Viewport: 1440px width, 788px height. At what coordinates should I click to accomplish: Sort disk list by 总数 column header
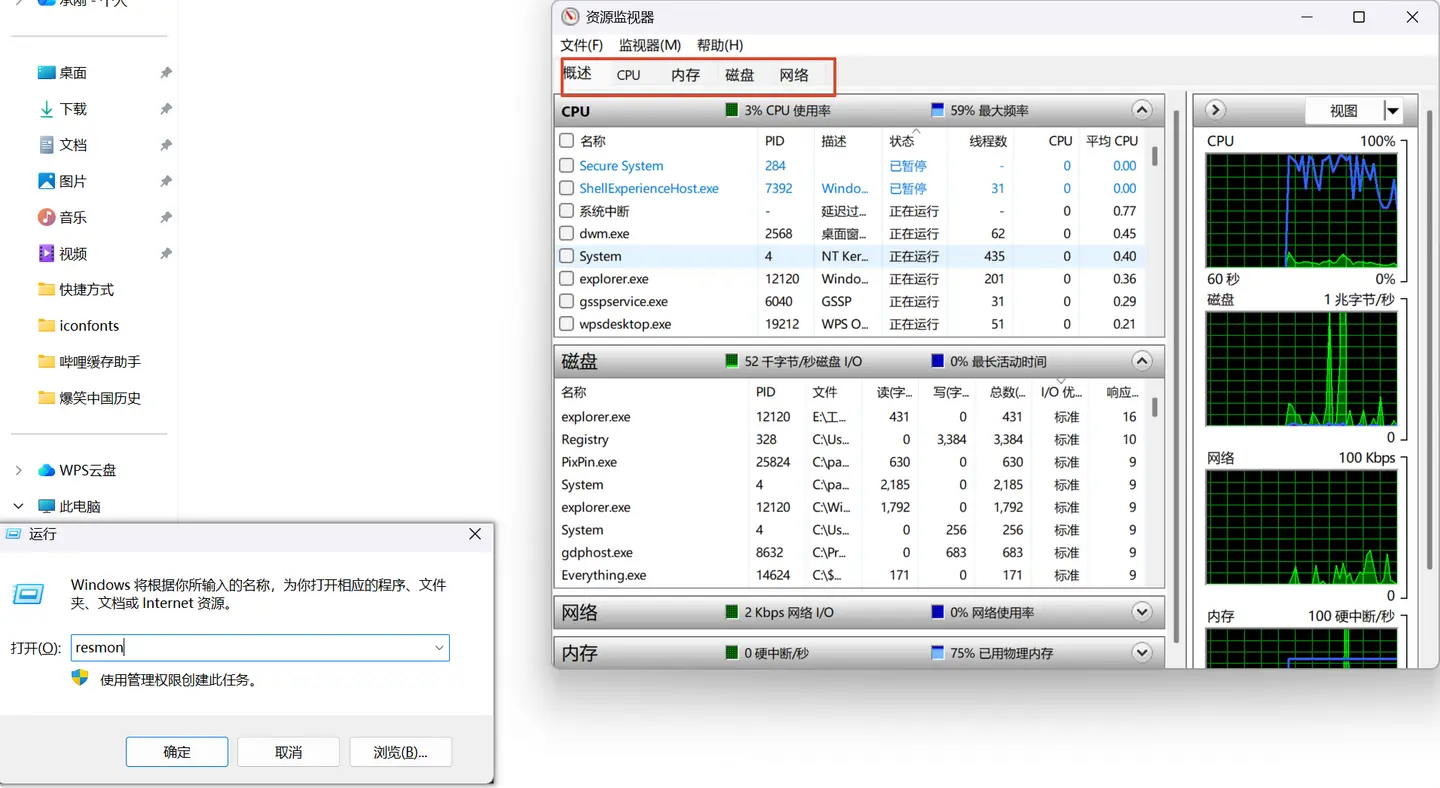[1008, 392]
